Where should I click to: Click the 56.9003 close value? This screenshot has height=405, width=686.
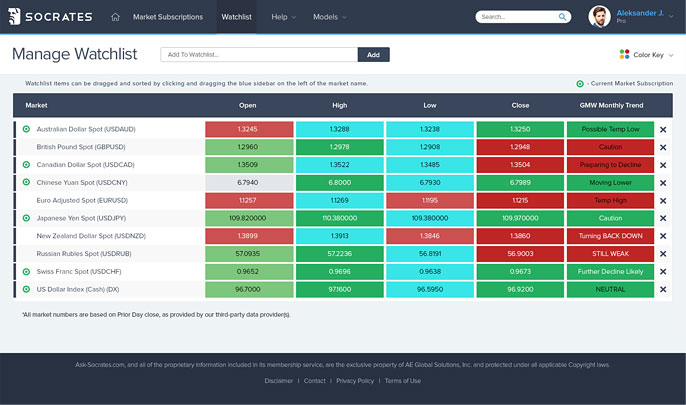(x=520, y=254)
